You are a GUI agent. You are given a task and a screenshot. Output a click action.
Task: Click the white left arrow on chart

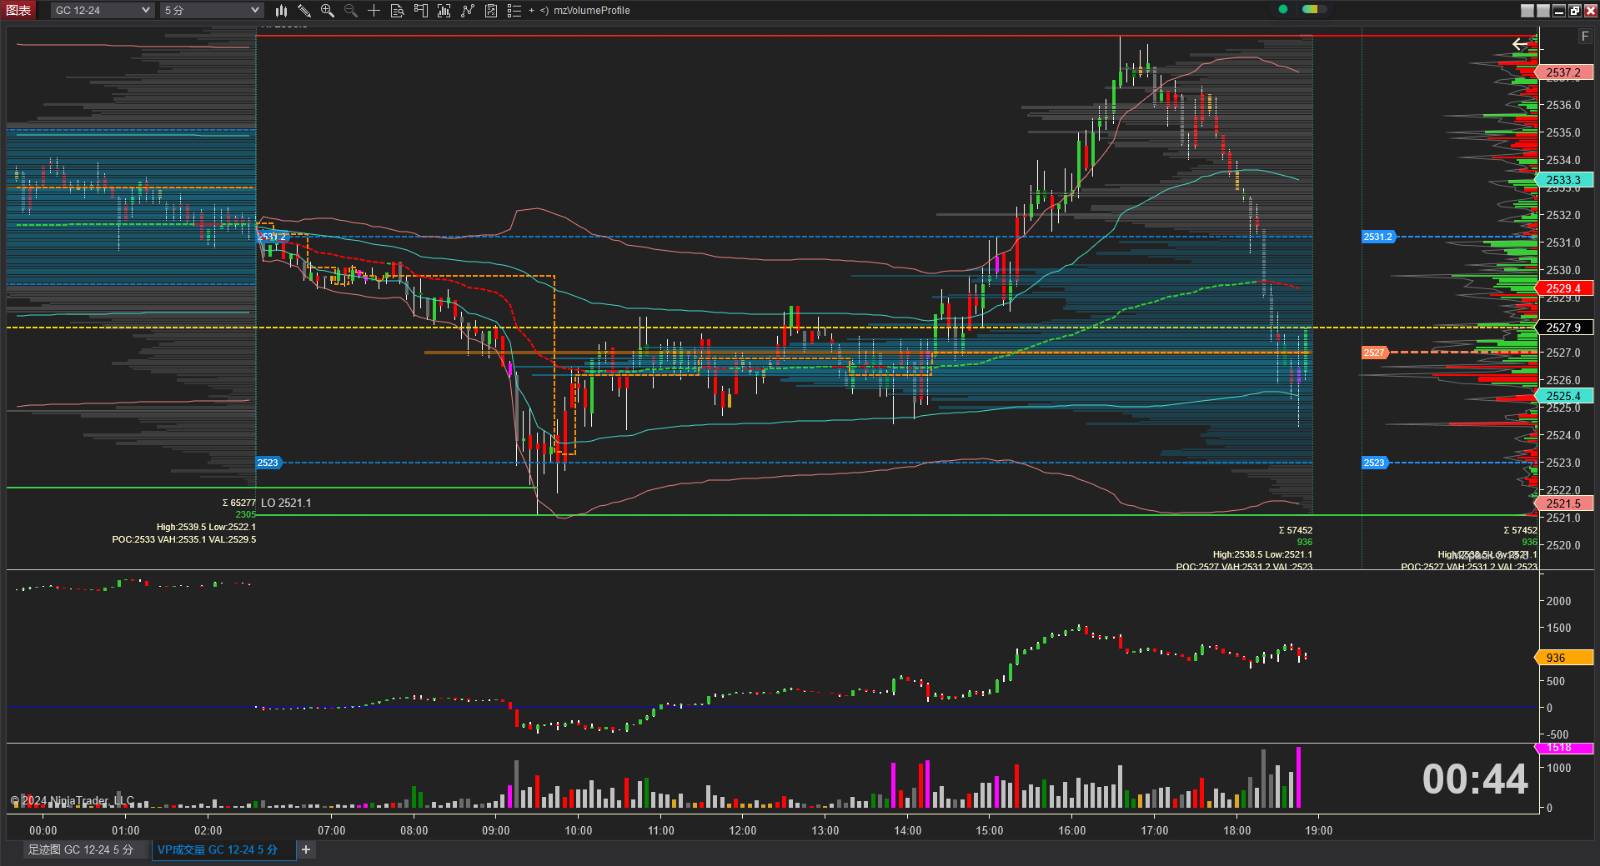point(1520,44)
